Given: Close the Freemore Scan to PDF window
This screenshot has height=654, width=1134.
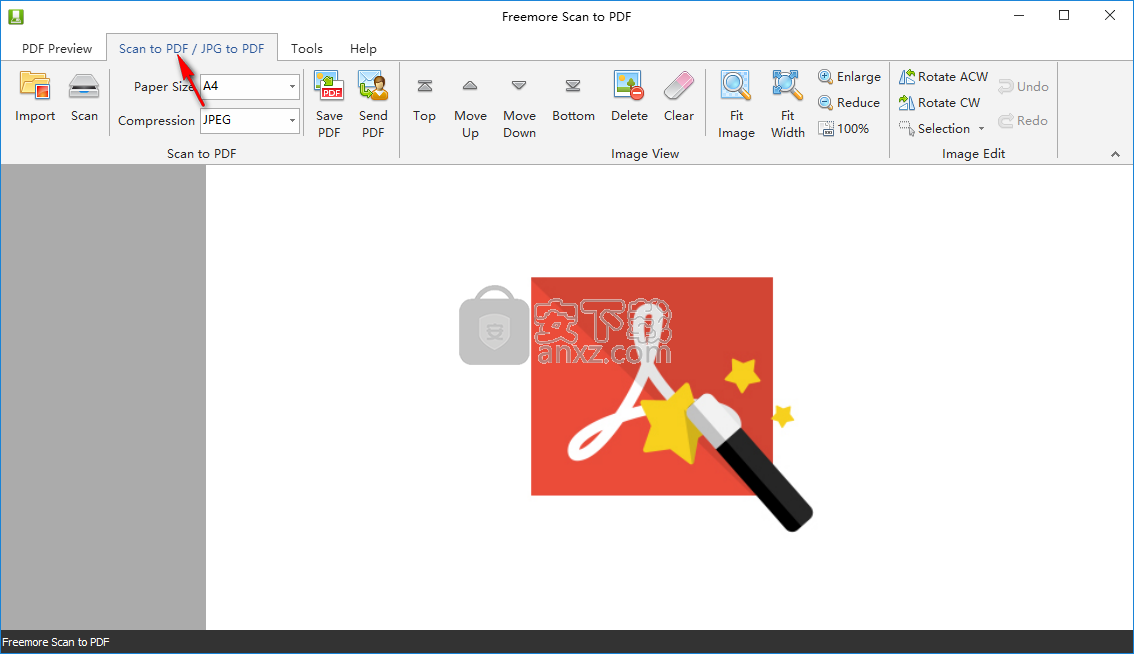Looking at the screenshot, I should 1110,16.
